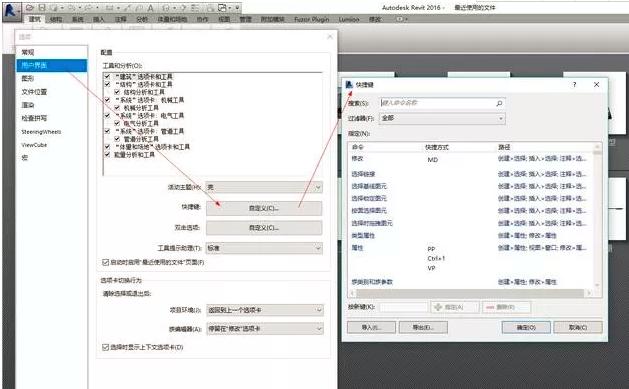This screenshot has width=629, height=389.
Task: Click the Text 'A' icon in quick access toolbar
Action: click(x=150, y=8)
